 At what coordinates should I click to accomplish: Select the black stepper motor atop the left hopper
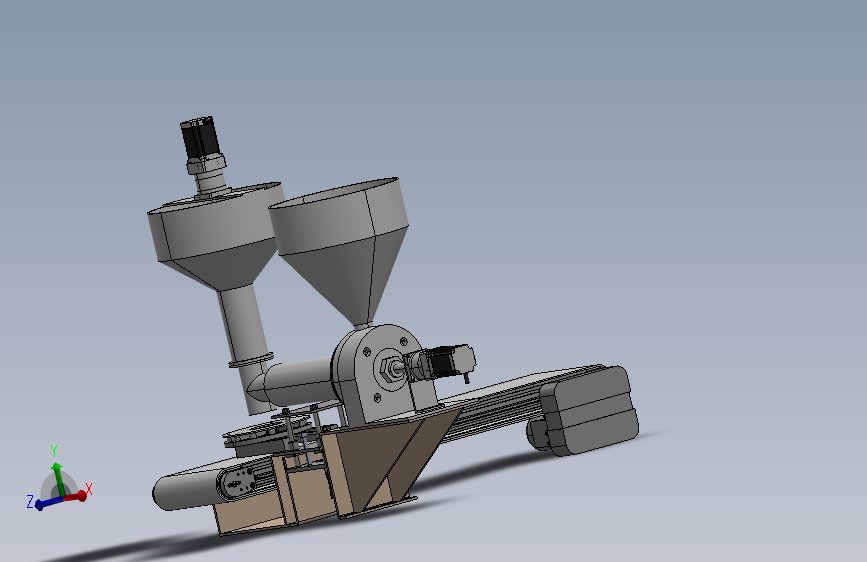click(x=199, y=138)
